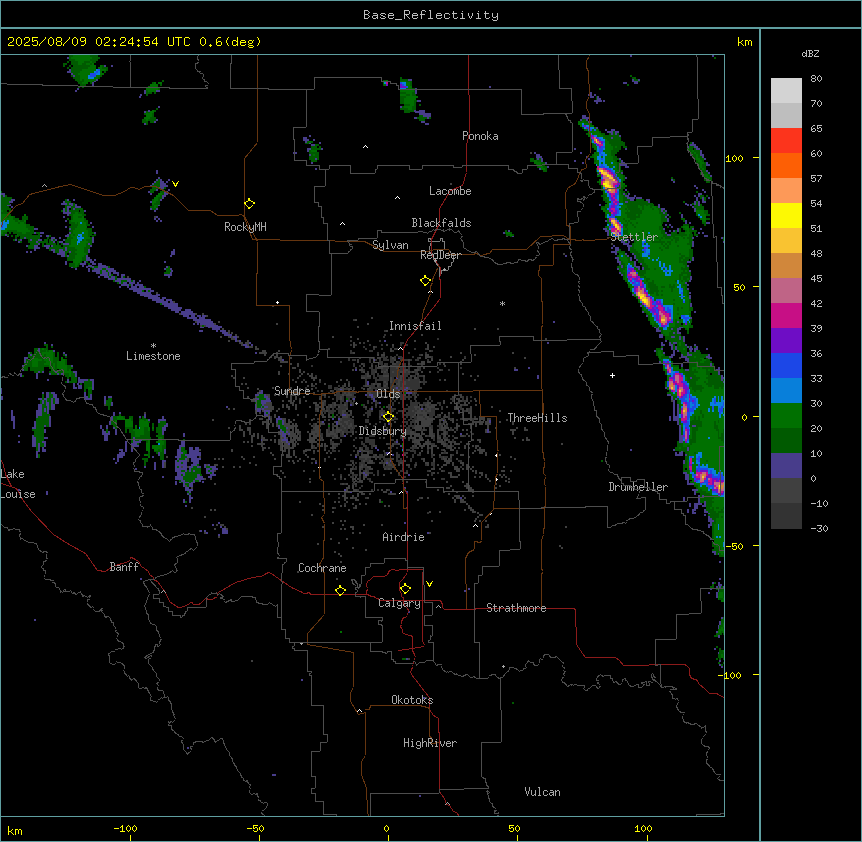This screenshot has height=842, width=862.
Task: Select the yellow diamond marker above Calgary label
Action: pos(405,589)
